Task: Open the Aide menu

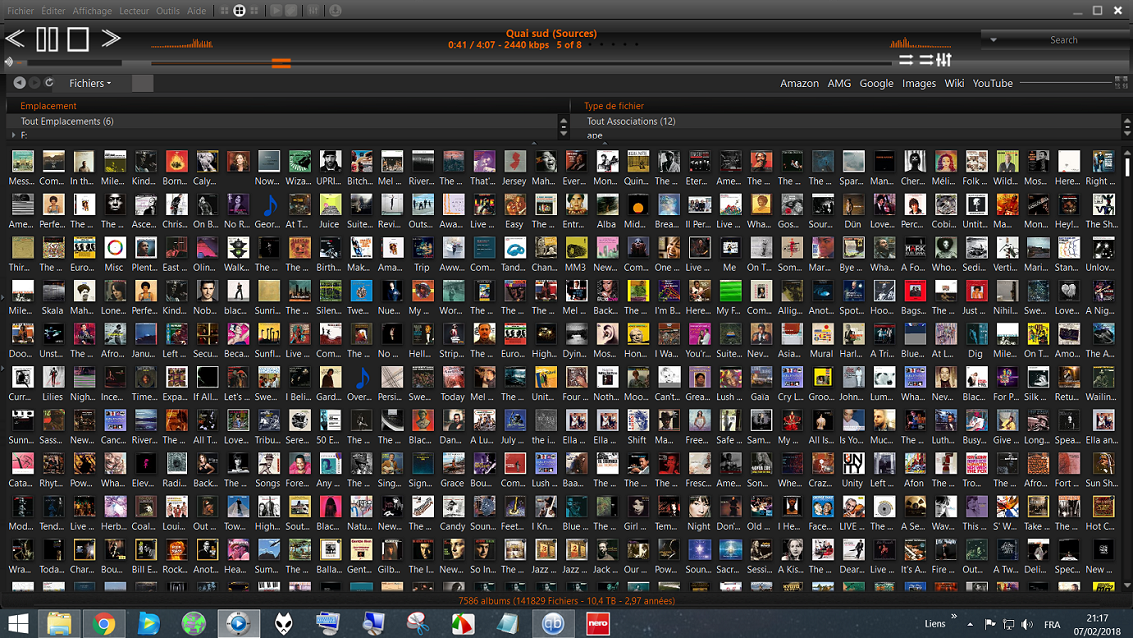Action: tap(197, 11)
